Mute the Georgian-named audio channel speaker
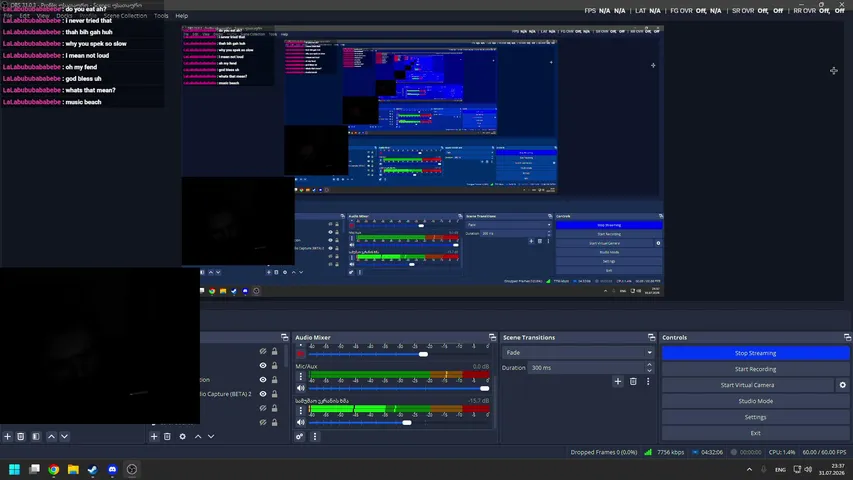Screen dimensions: 853x480 [x=300, y=422]
